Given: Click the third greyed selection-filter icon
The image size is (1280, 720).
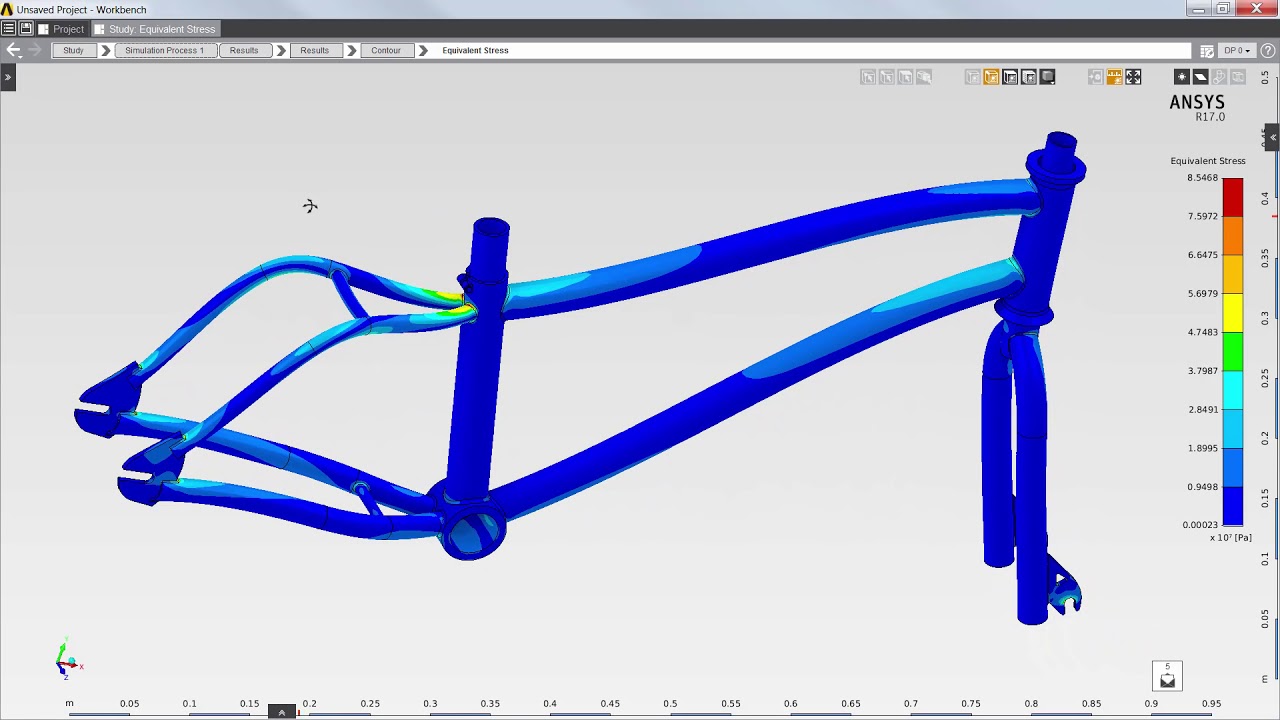Looking at the screenshot, I should click(906, 77).
